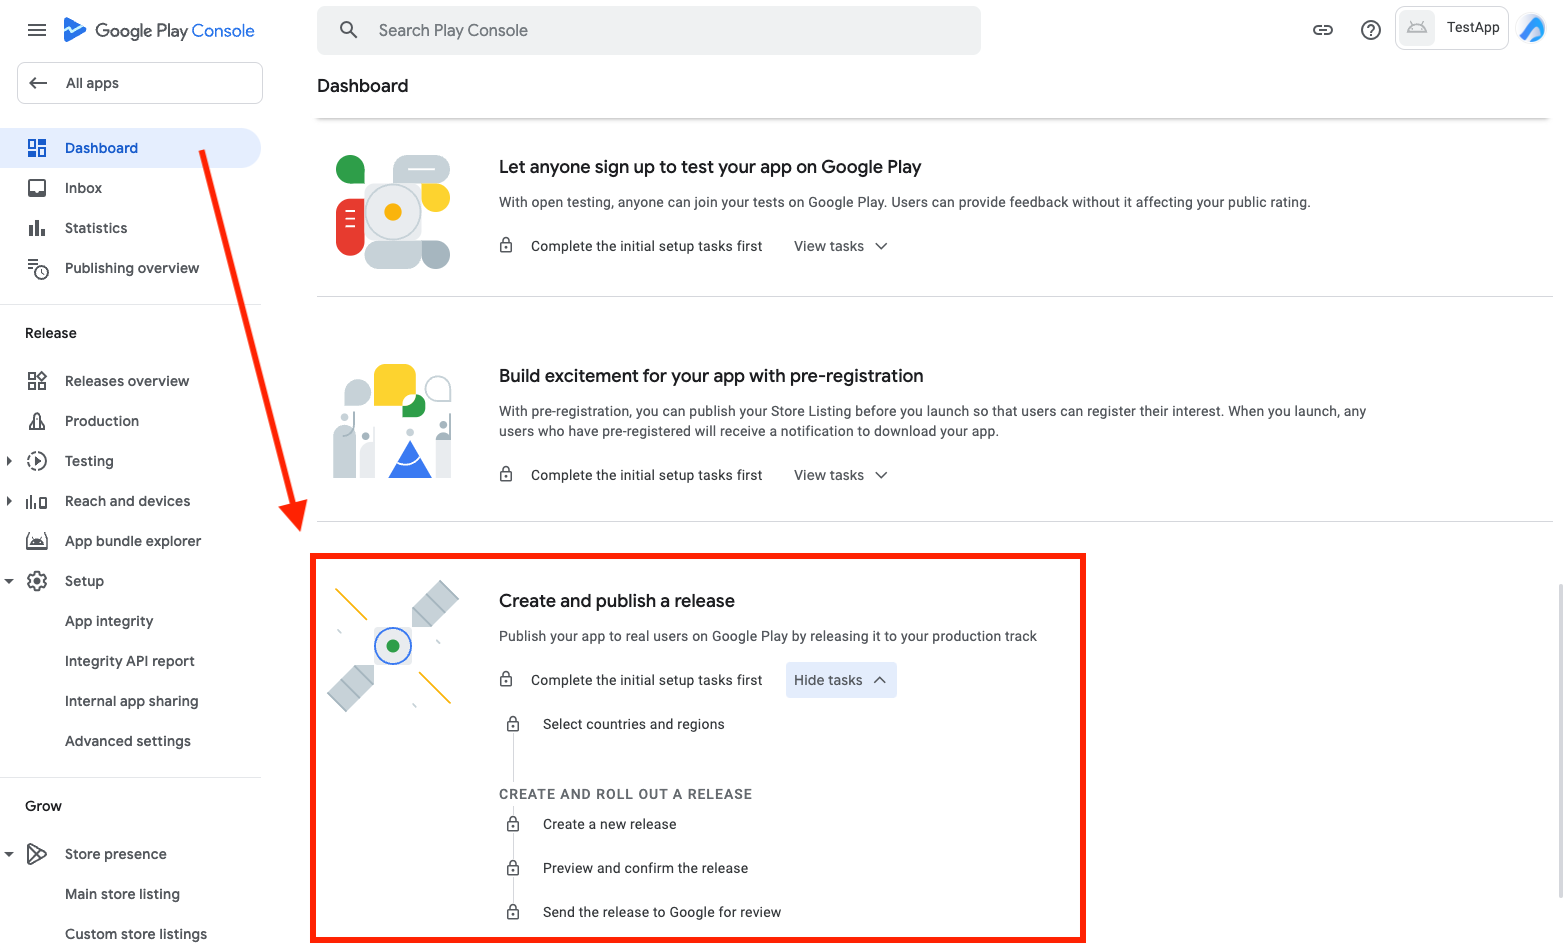Click the Statistics bar chart icon
The image size is (1564, 950).
37,228
